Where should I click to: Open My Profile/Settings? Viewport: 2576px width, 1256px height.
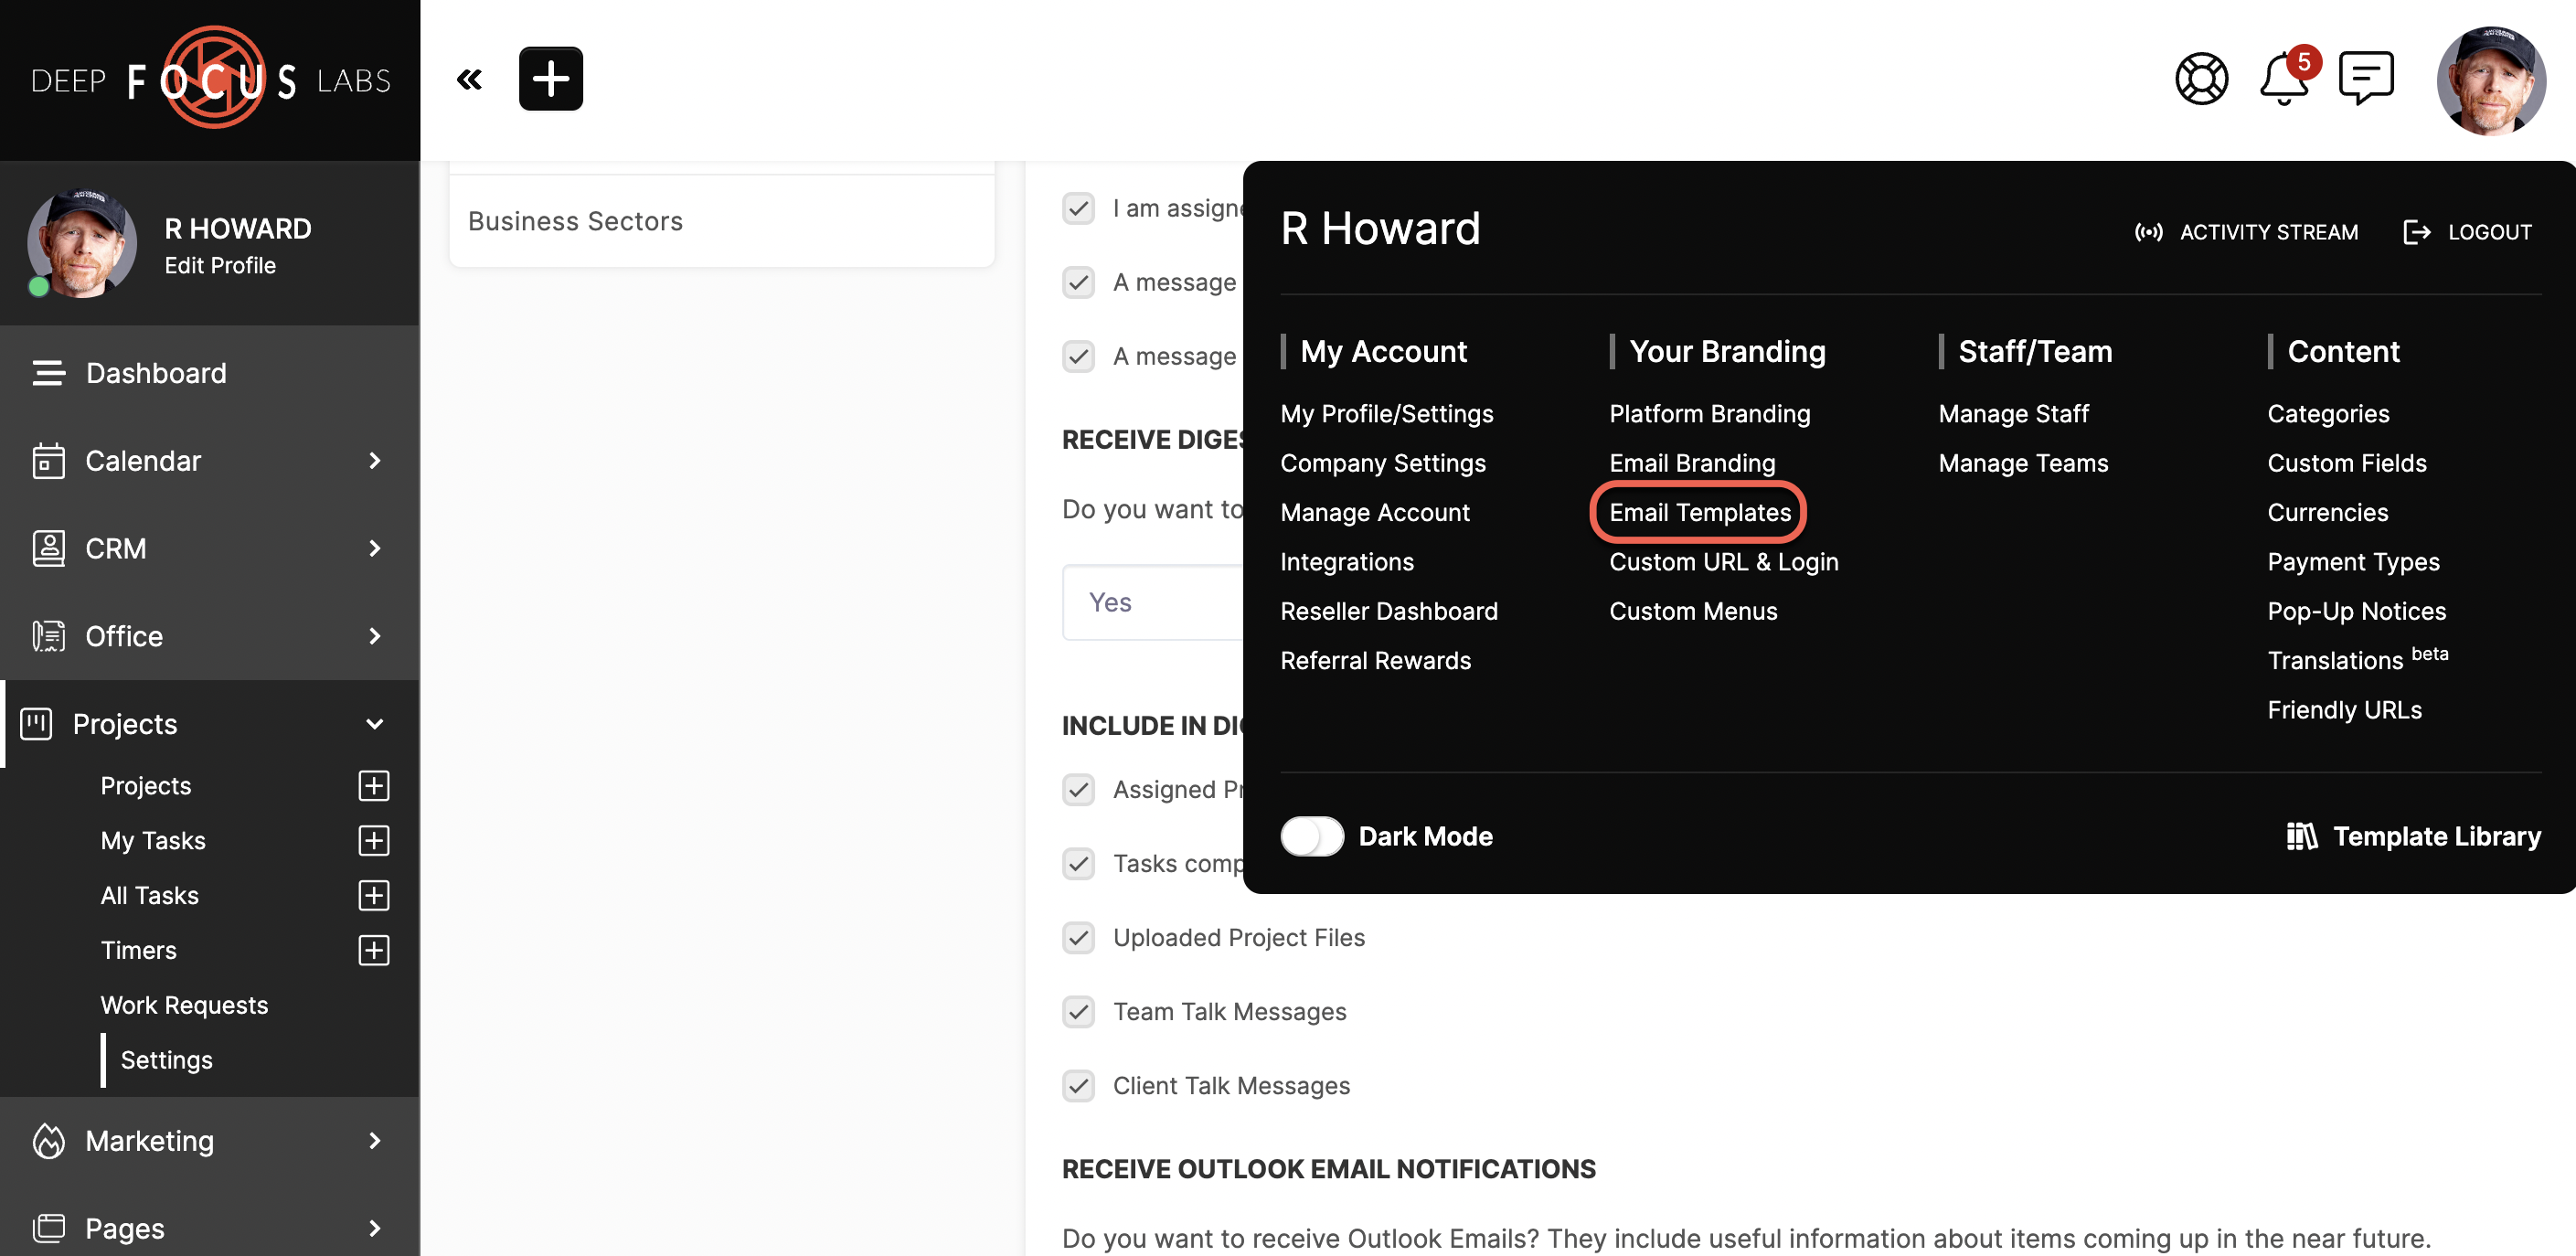[1386, 414]
